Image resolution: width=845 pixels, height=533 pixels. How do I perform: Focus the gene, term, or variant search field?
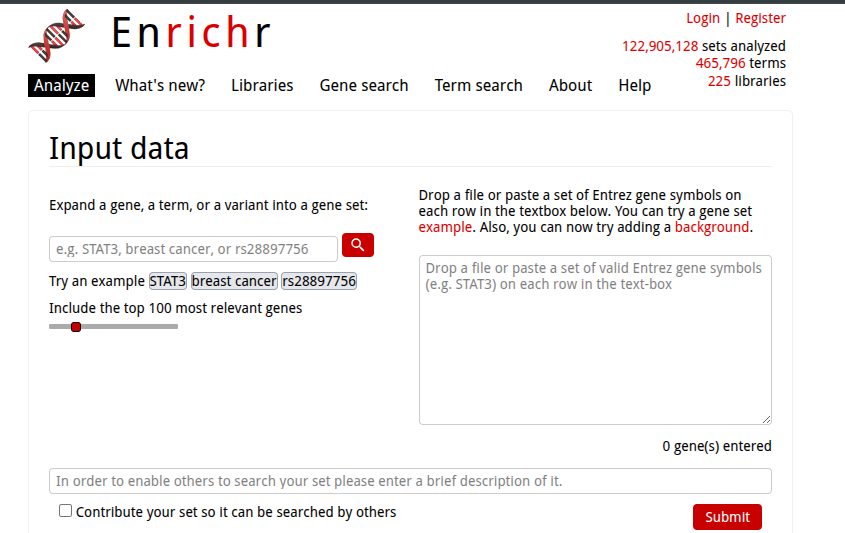coord(193,249)
